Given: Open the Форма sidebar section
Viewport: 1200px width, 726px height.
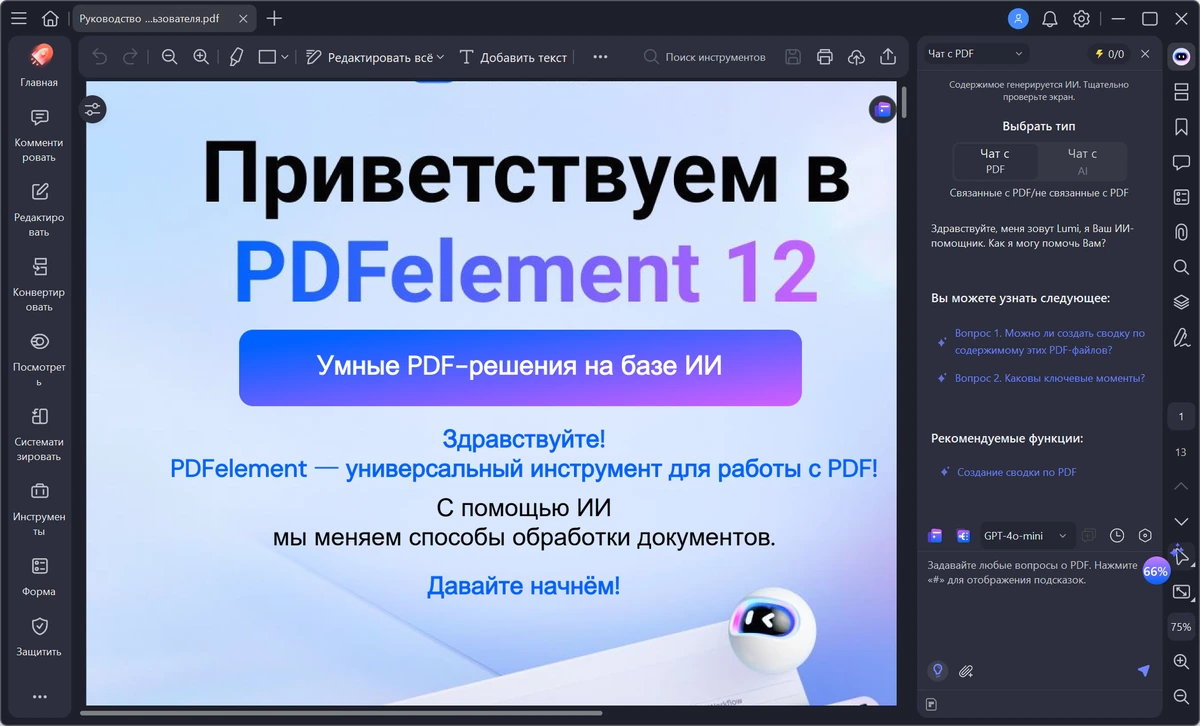Looking at the screenshot, I should click(39, 577).
